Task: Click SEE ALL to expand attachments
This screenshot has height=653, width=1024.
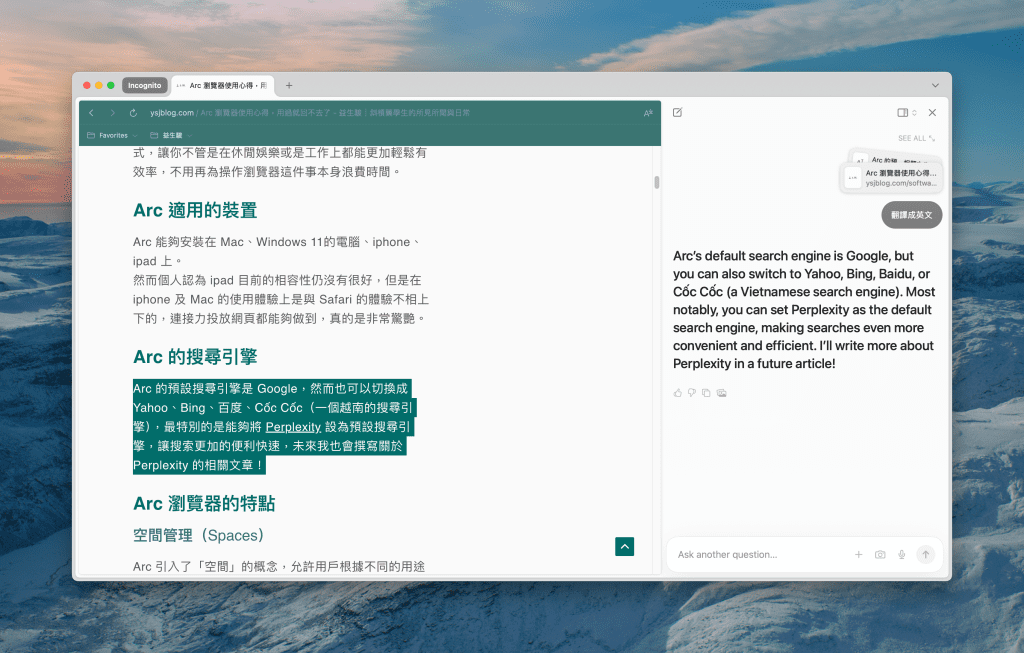Action: (x=916, y=138)
